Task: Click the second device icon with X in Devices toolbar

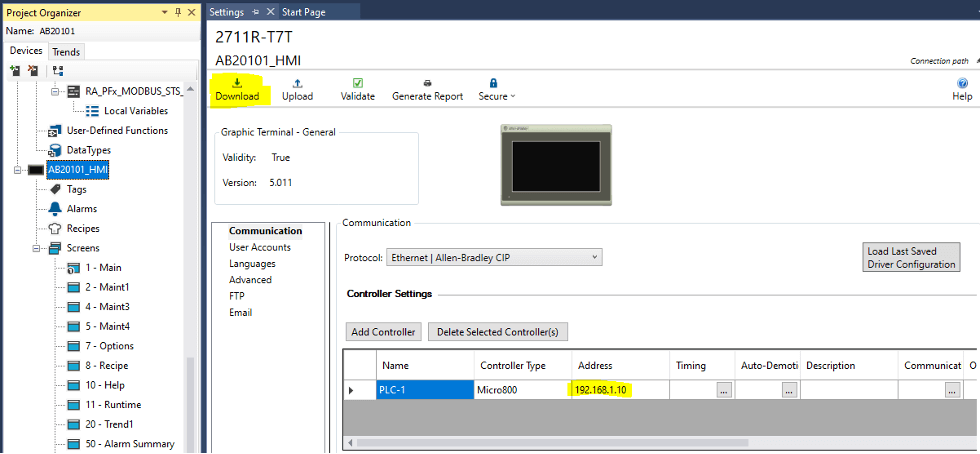Action: 33,71
